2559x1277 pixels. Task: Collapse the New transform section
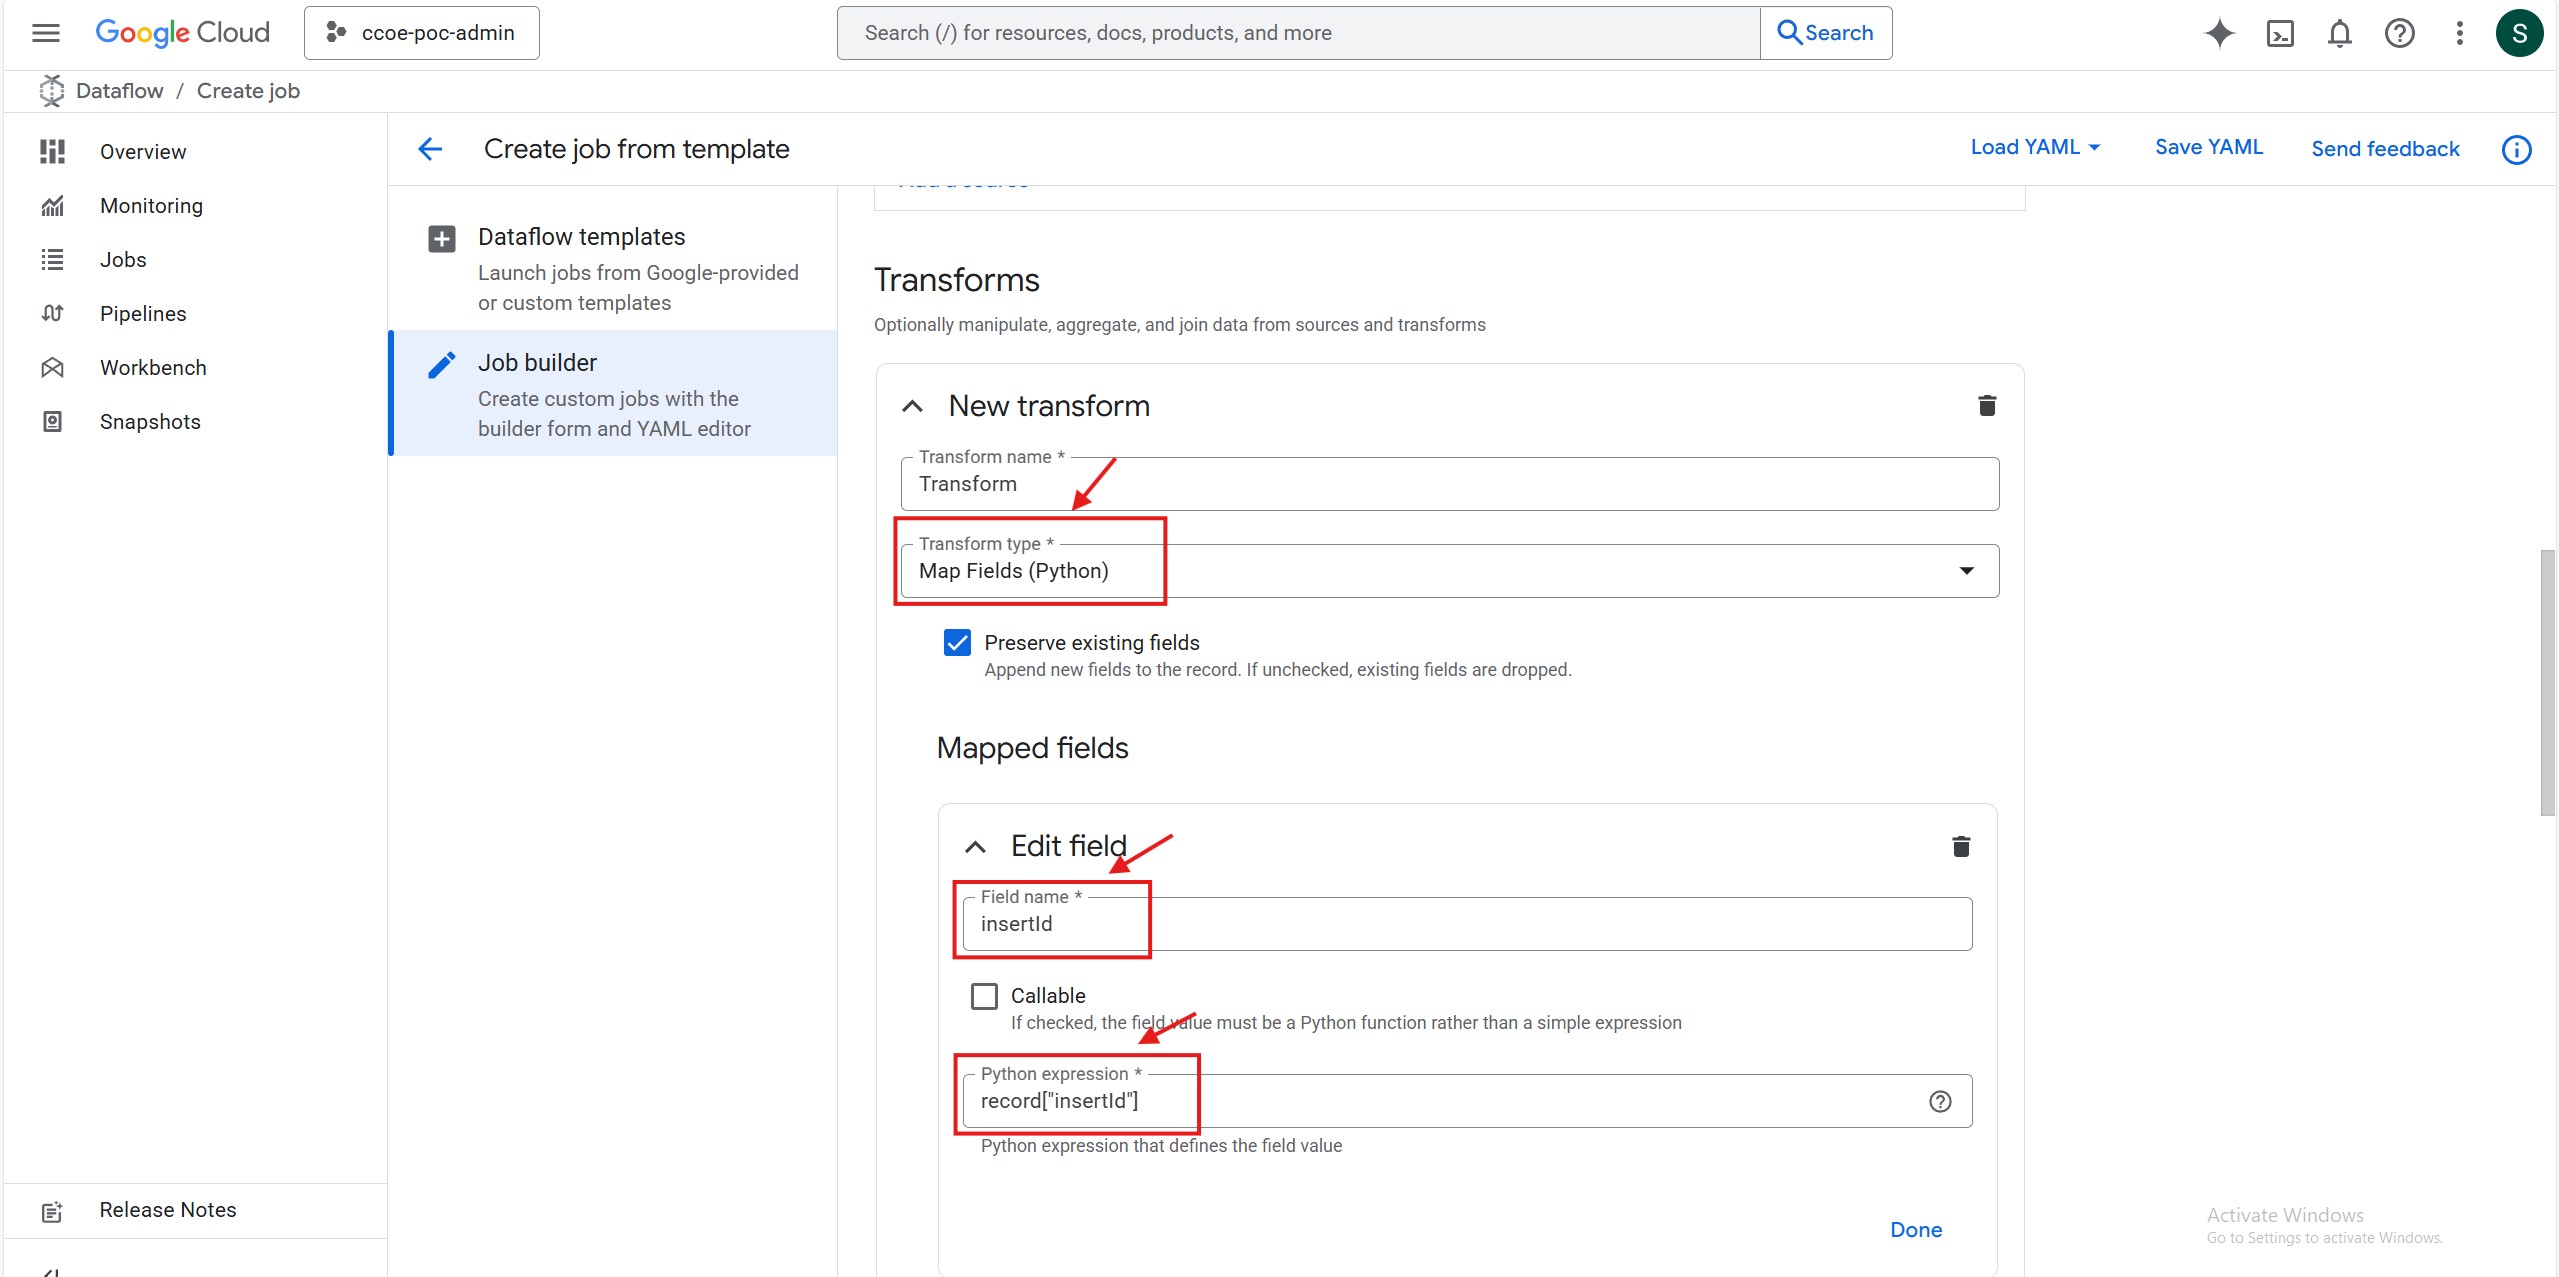coord(912,406)
